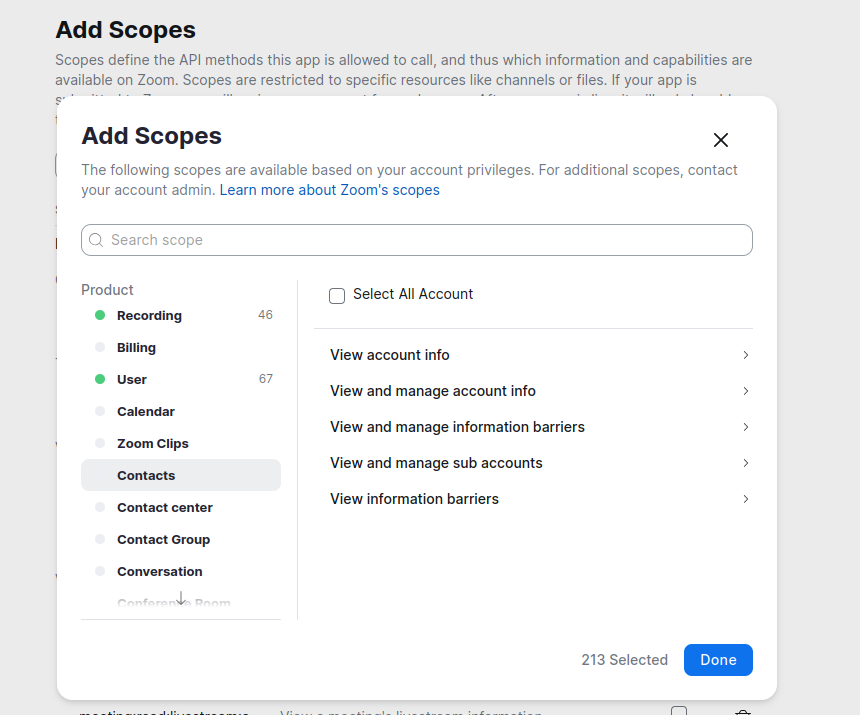Click the search magnifier icon
This screenshot has height=715, width=860.
pos(96,240)
